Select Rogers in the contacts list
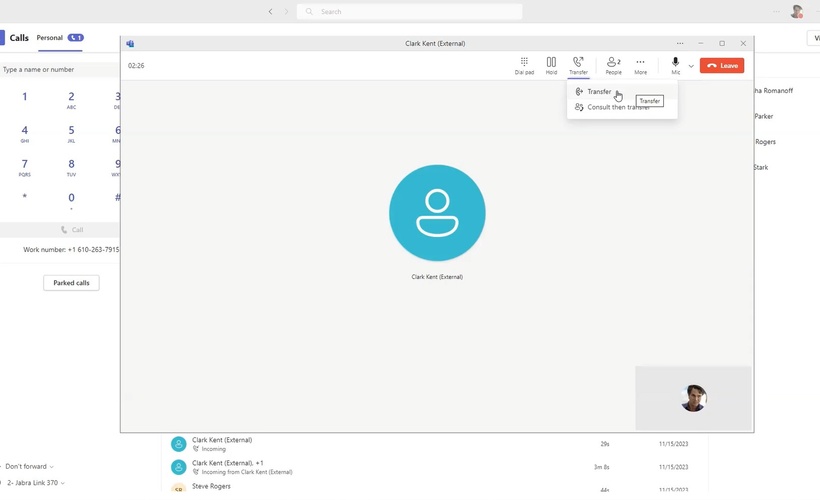820x500 pixels. coord(765,142)
